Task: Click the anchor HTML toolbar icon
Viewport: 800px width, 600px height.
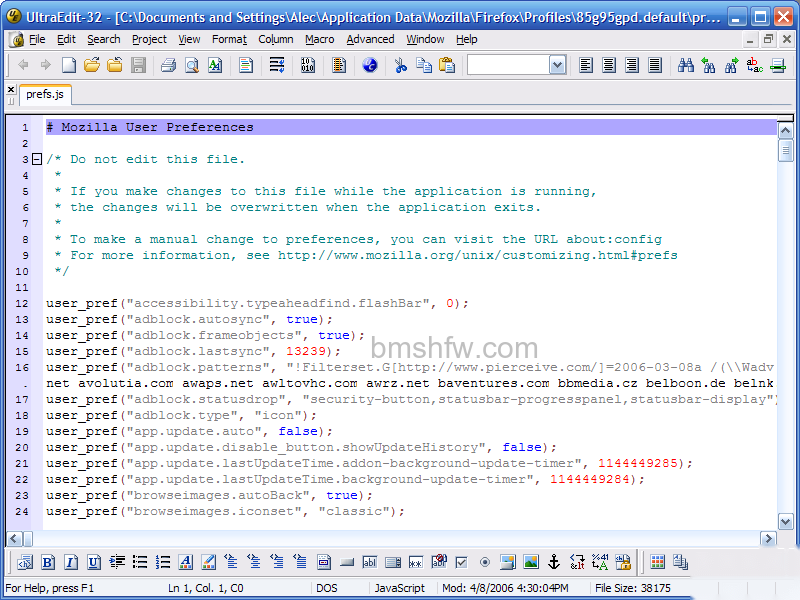Action: 554,562
